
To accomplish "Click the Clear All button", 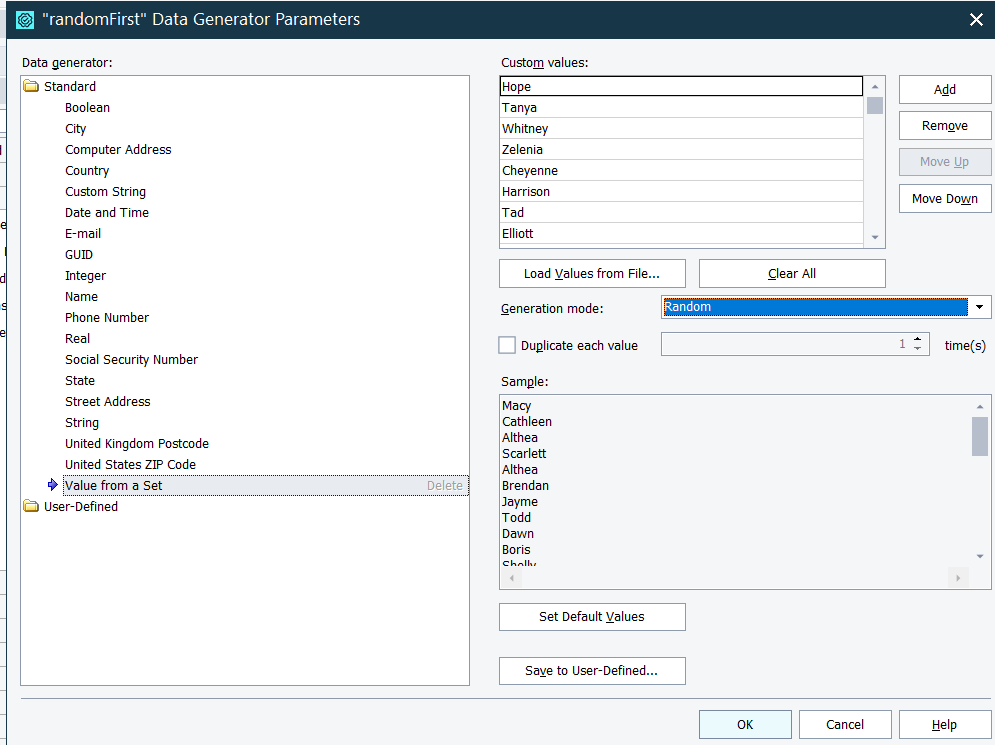I will click(792, 274).
